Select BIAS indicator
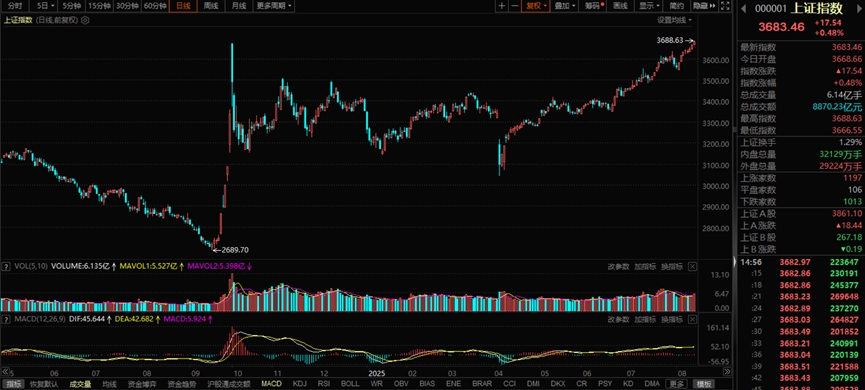The height and width of the screenshot is (390, 865). pyautogui.click(x=427, y=384)
